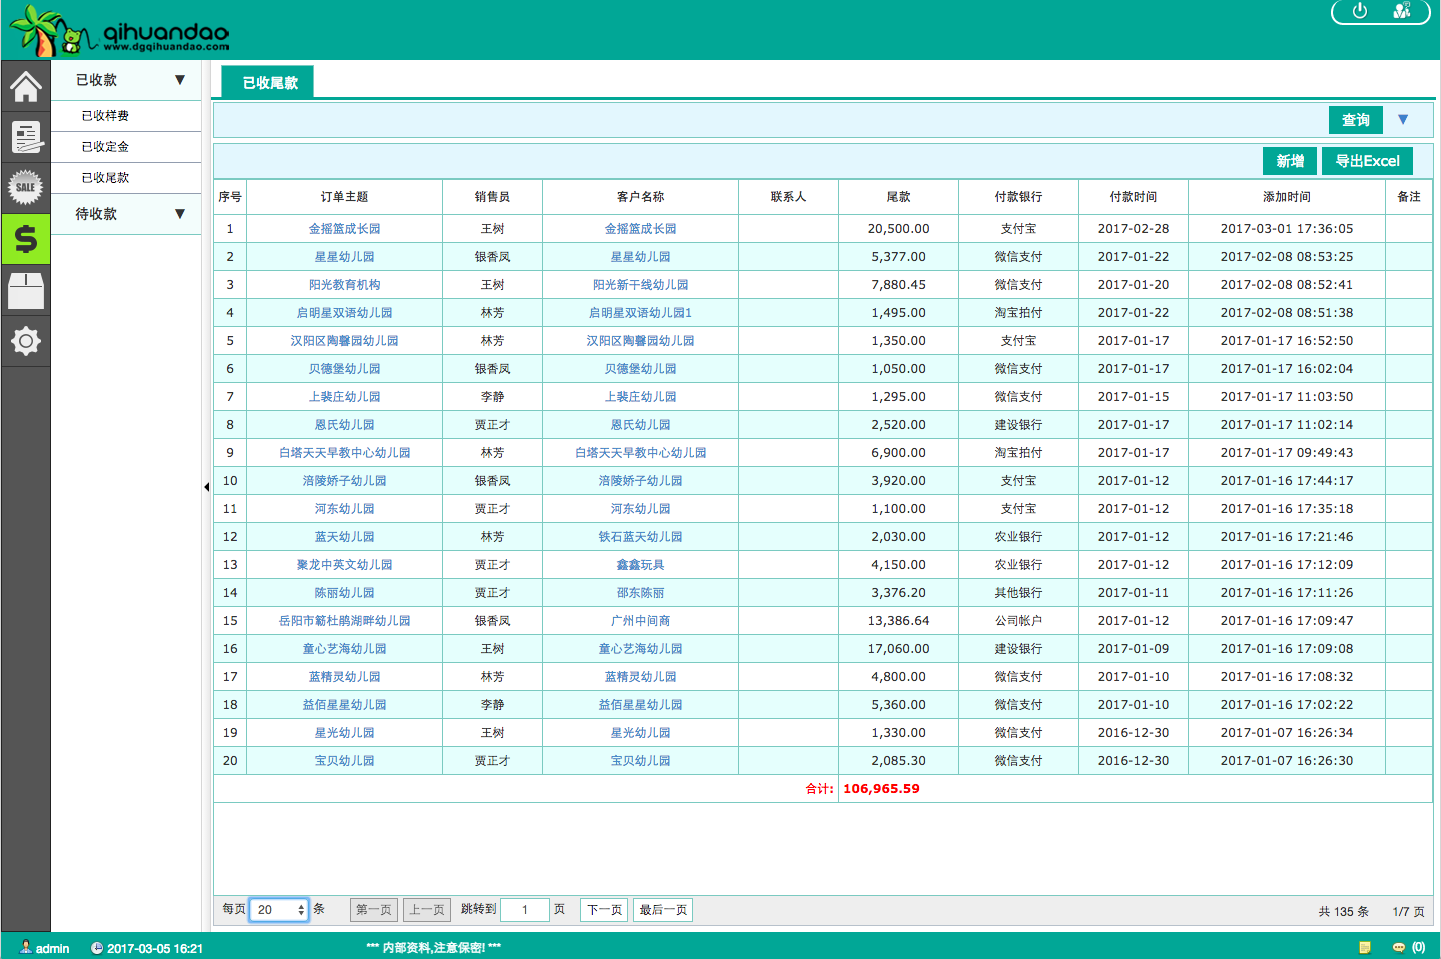Expand the 待收款 menu section
Viewport: 1441px width, 959px height.
[180, 214]
